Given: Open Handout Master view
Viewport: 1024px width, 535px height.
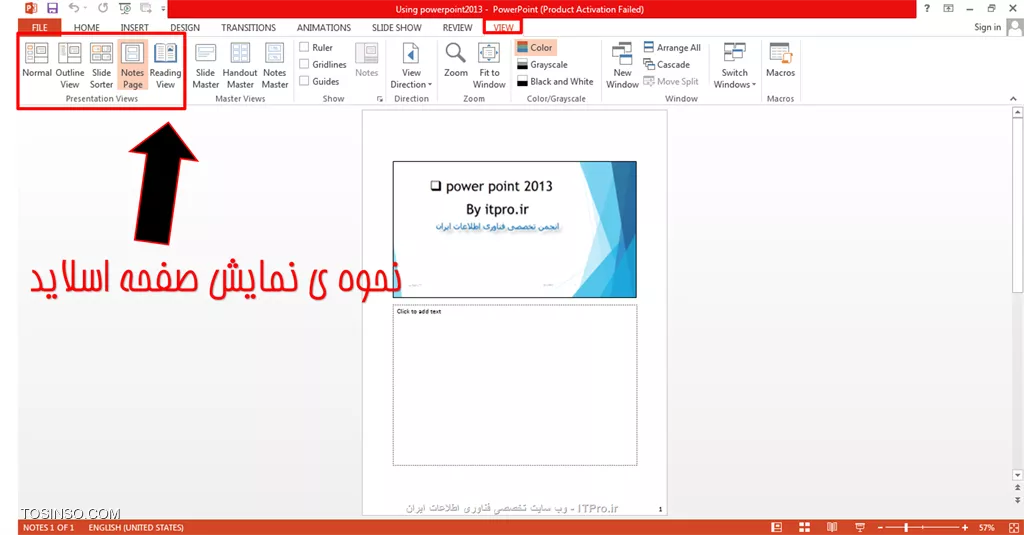Looking at the screenshot, I should [240, 65].
